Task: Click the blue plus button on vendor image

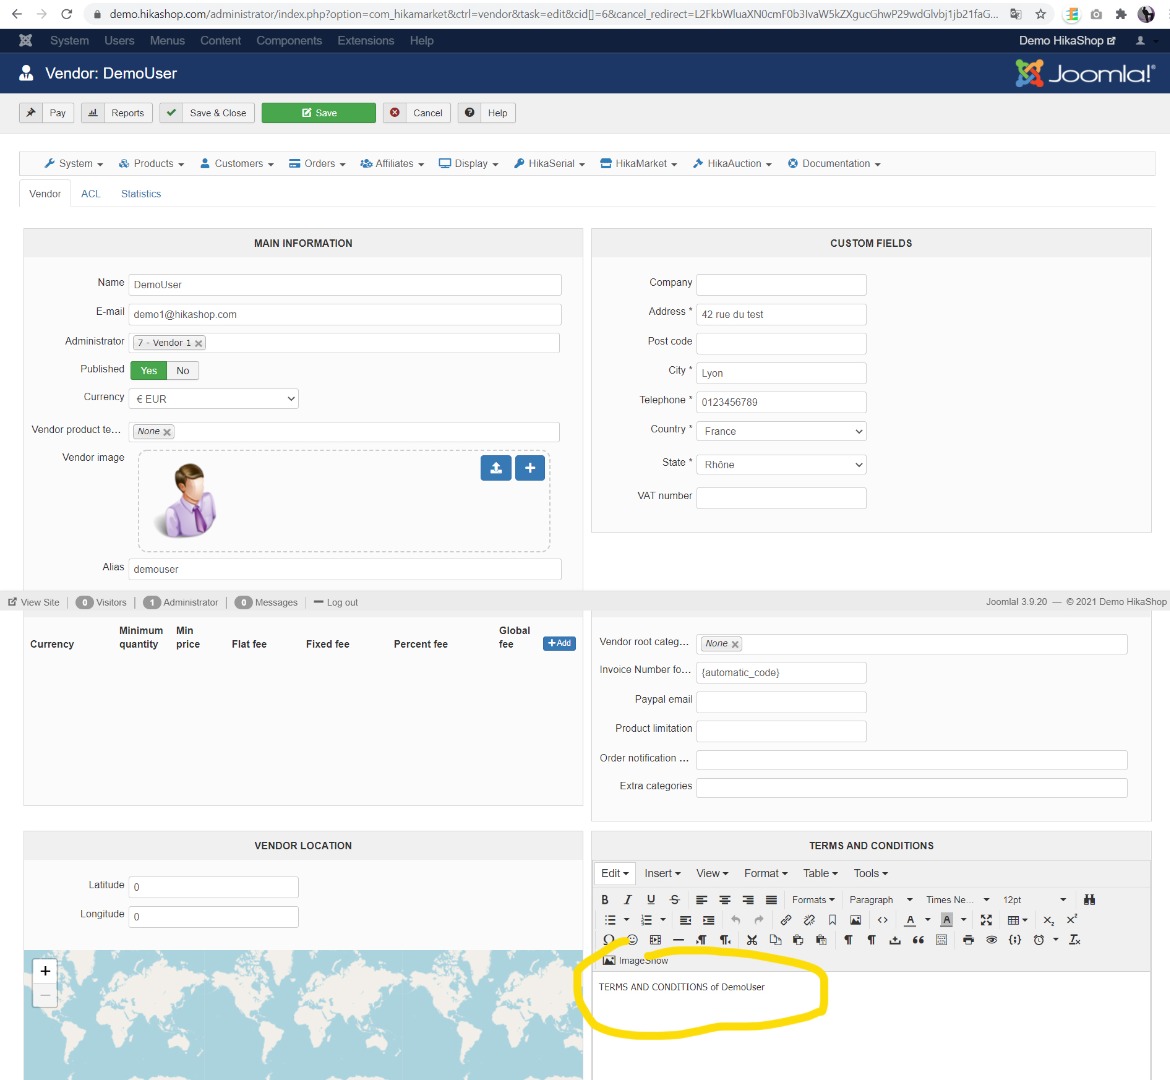Action: [530, 468]
